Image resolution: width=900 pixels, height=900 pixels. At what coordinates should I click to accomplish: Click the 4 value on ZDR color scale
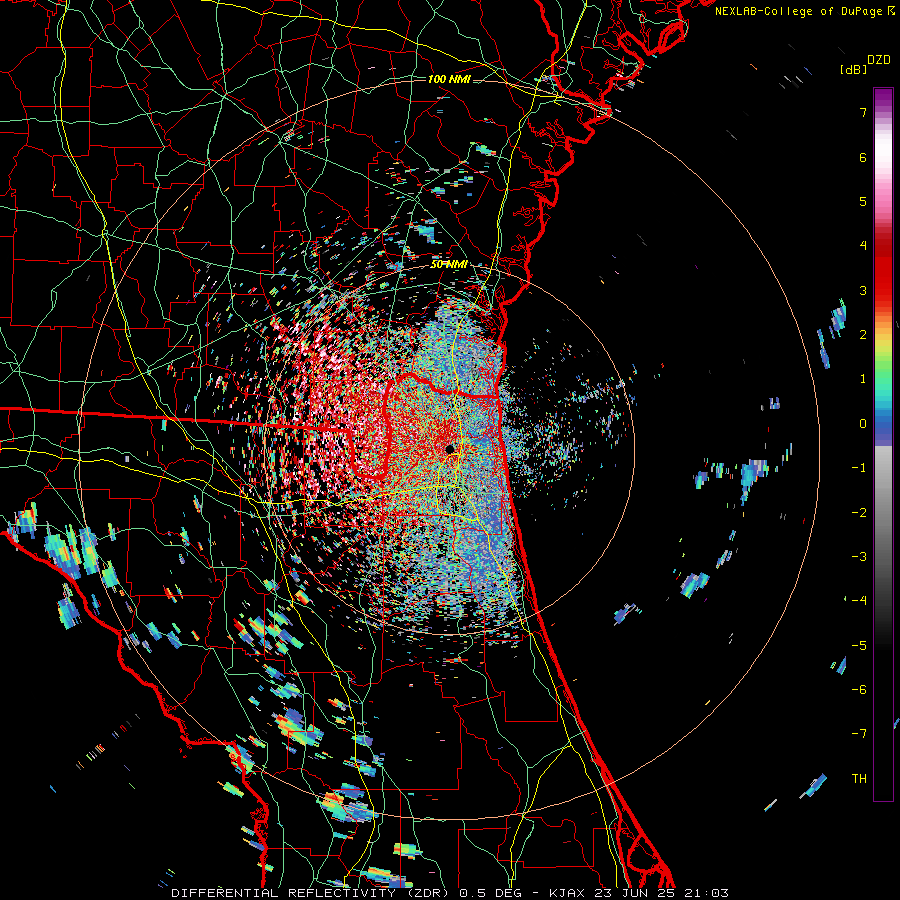[x=863, y=246]
